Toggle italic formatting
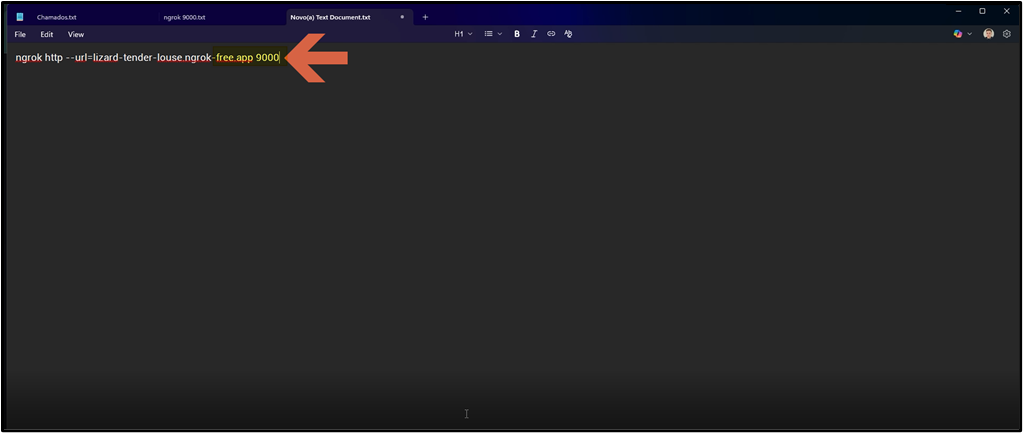The image size is (1023, 433). (x=534, y=34)
